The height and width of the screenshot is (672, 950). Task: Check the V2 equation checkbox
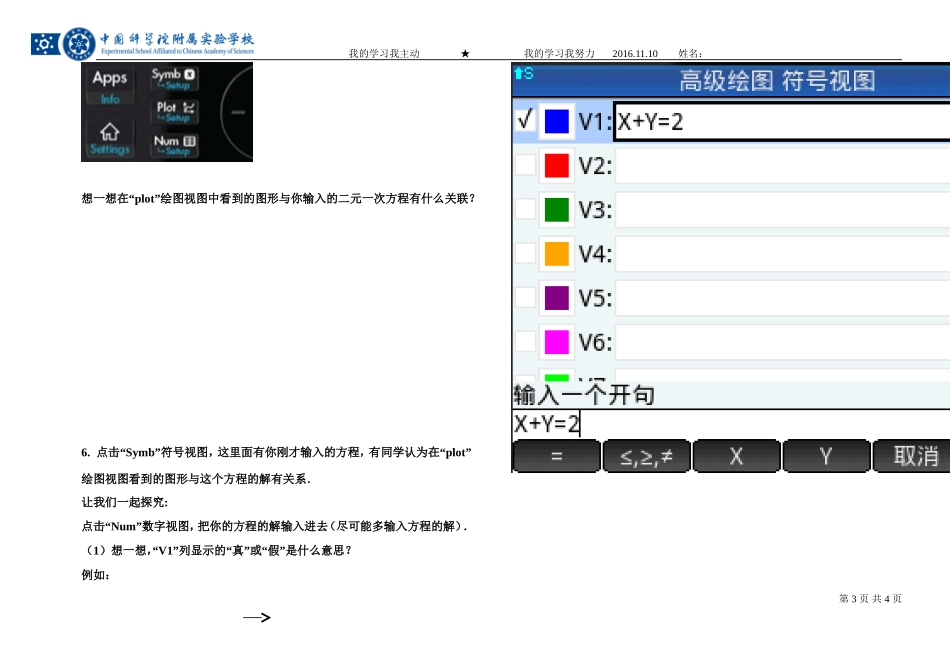tap(525, 165)
